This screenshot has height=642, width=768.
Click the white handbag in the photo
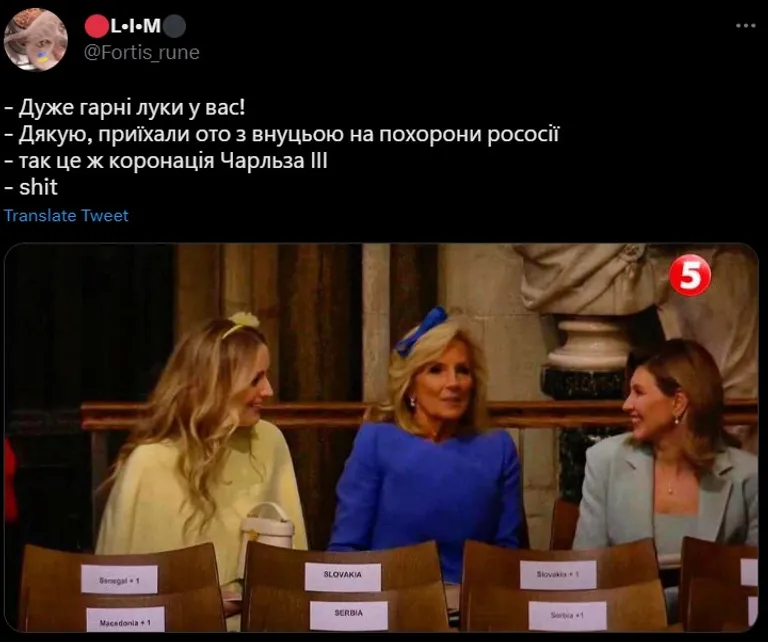pyautogui.click(x=267, y=526)
